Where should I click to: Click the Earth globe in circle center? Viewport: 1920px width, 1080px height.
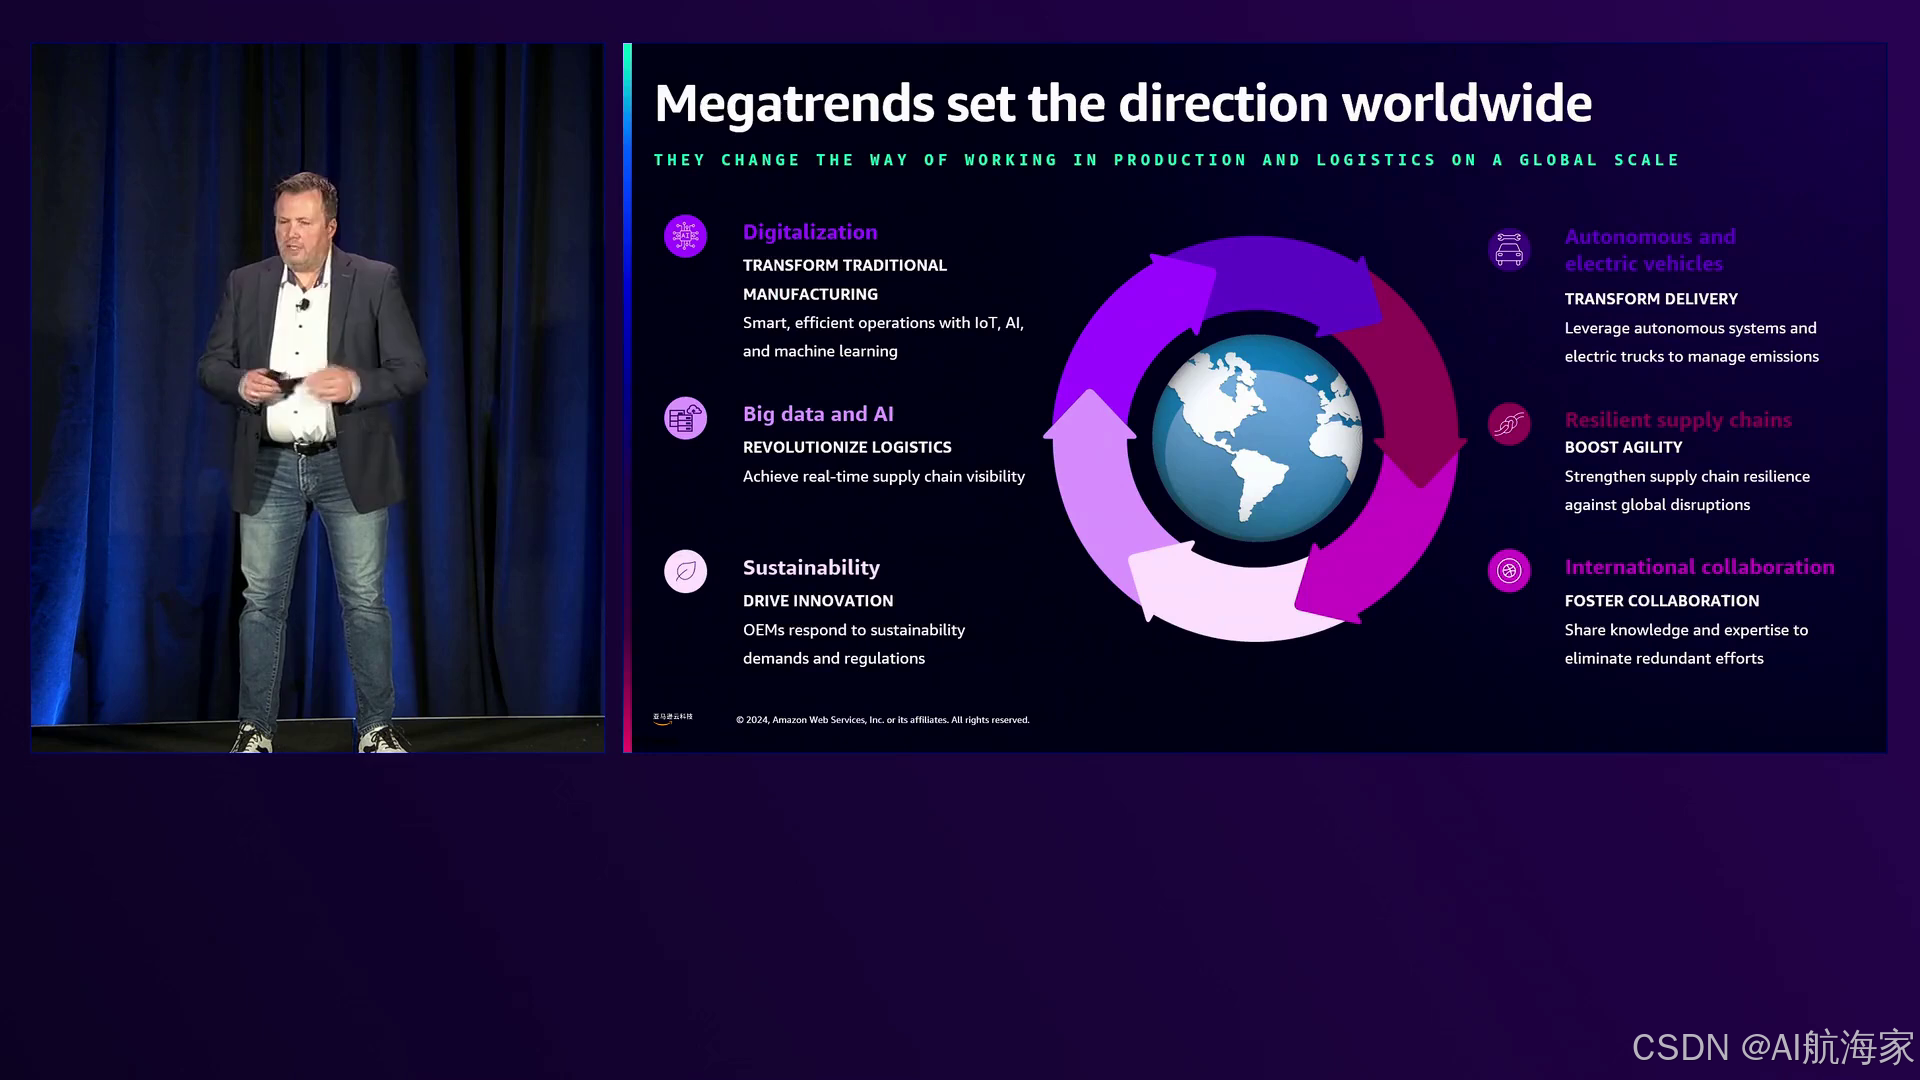coord(1256,438)
